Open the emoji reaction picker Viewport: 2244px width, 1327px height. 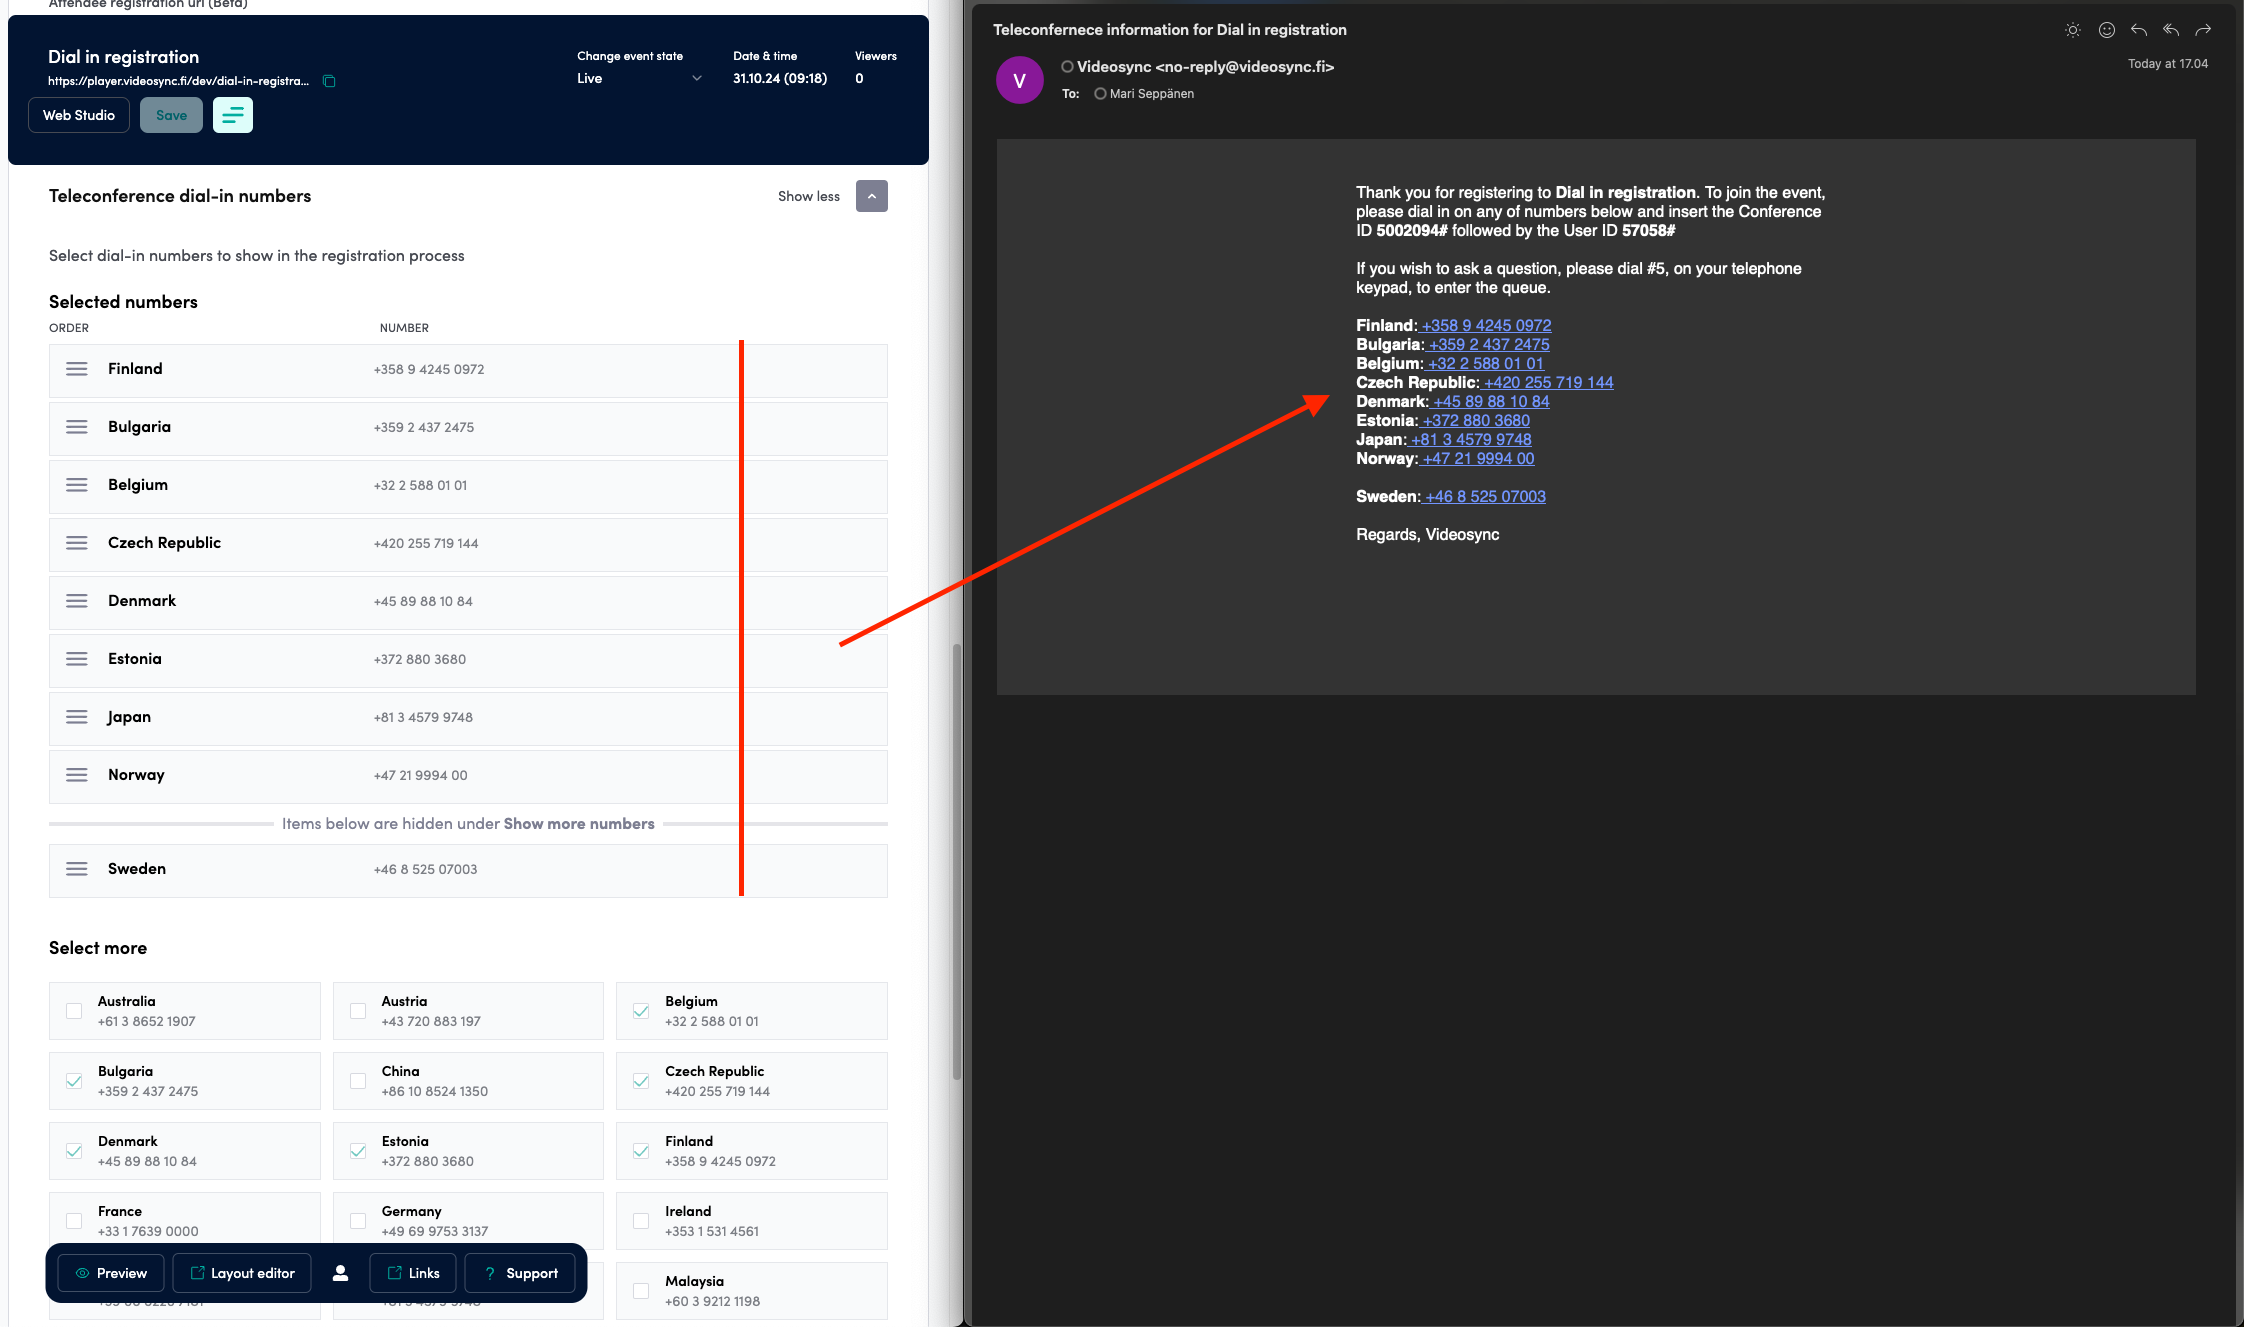click(2106, 30)
